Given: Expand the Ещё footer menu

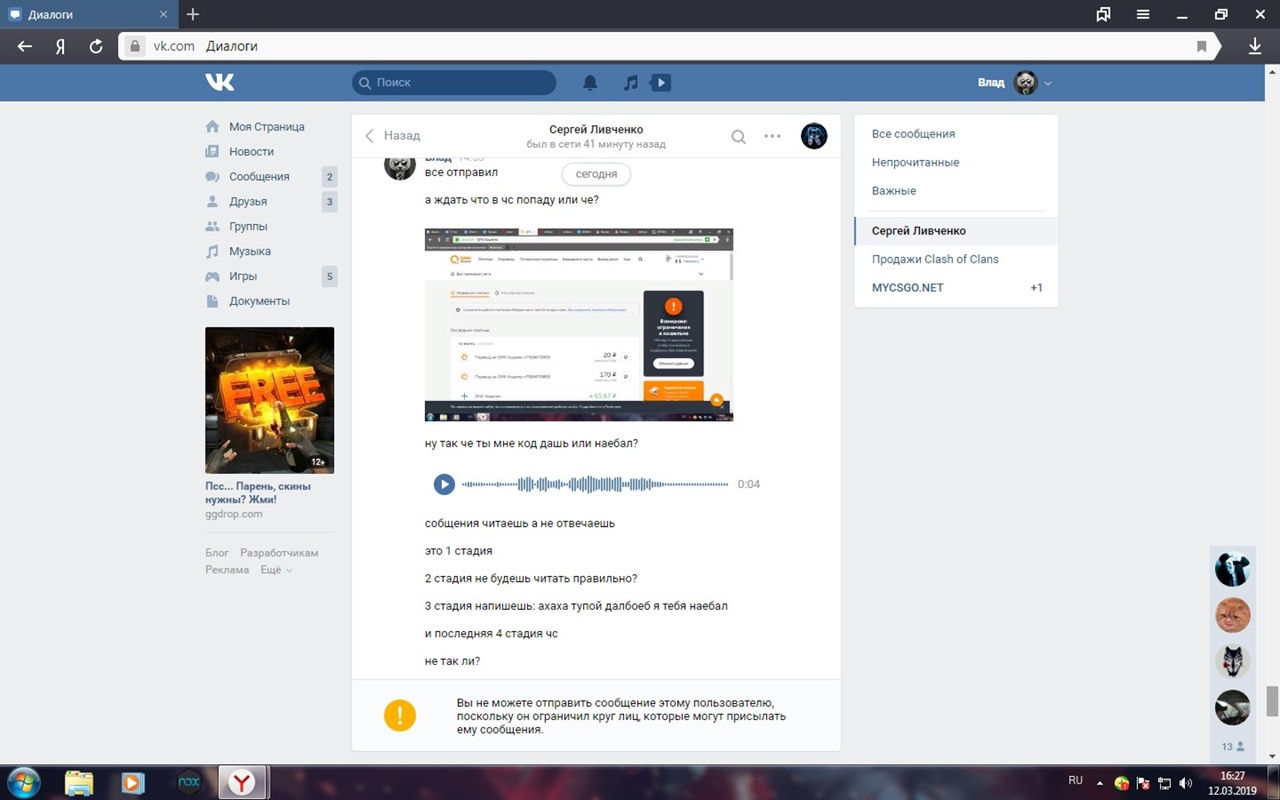Looking at the screenshot, I should (x=276, y=570).
